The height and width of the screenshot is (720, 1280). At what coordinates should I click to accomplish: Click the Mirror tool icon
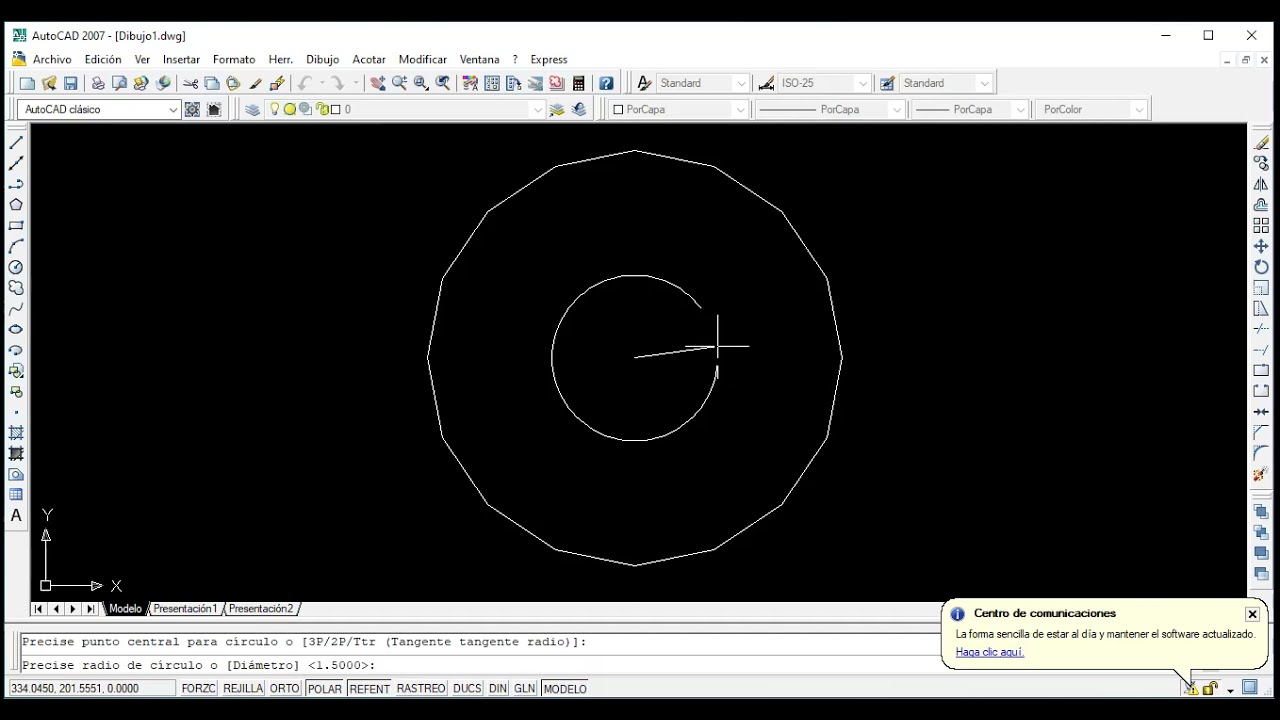point(1261,184)
